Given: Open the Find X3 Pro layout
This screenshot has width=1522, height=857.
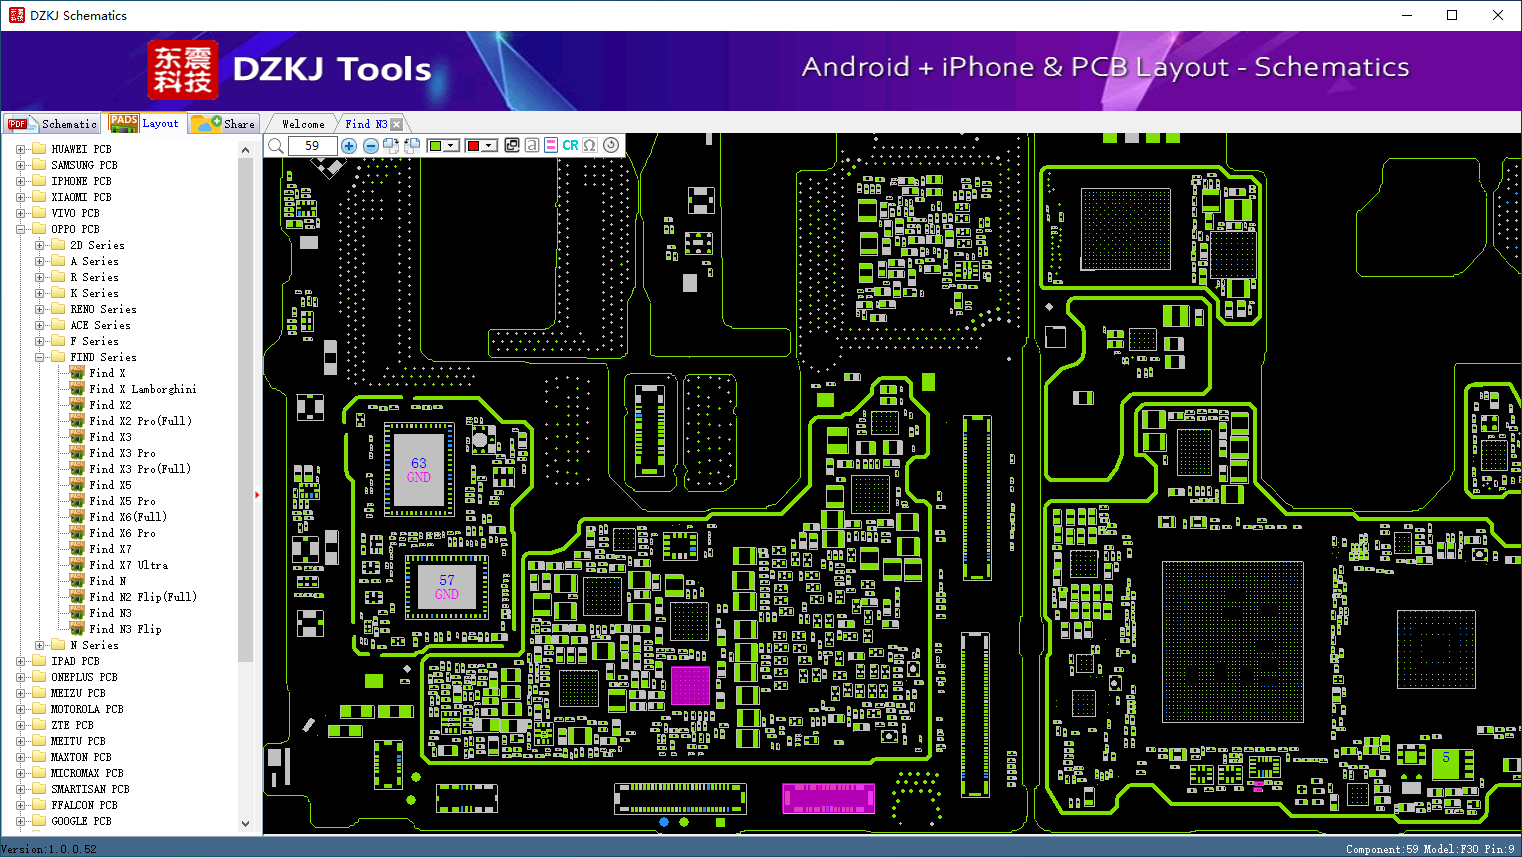Looking at the screenshot, I should click(122, 453).
